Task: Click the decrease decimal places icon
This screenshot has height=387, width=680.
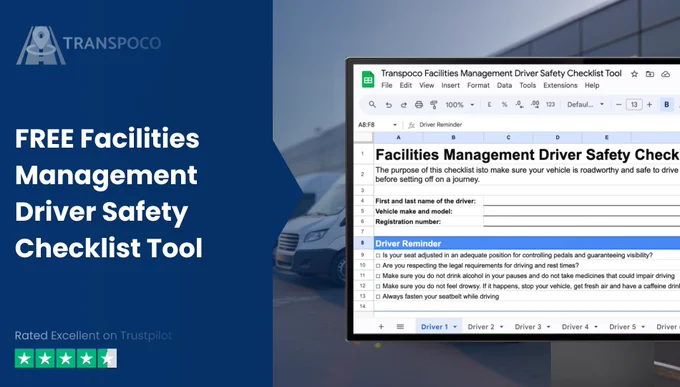Action: click(519, 105)
